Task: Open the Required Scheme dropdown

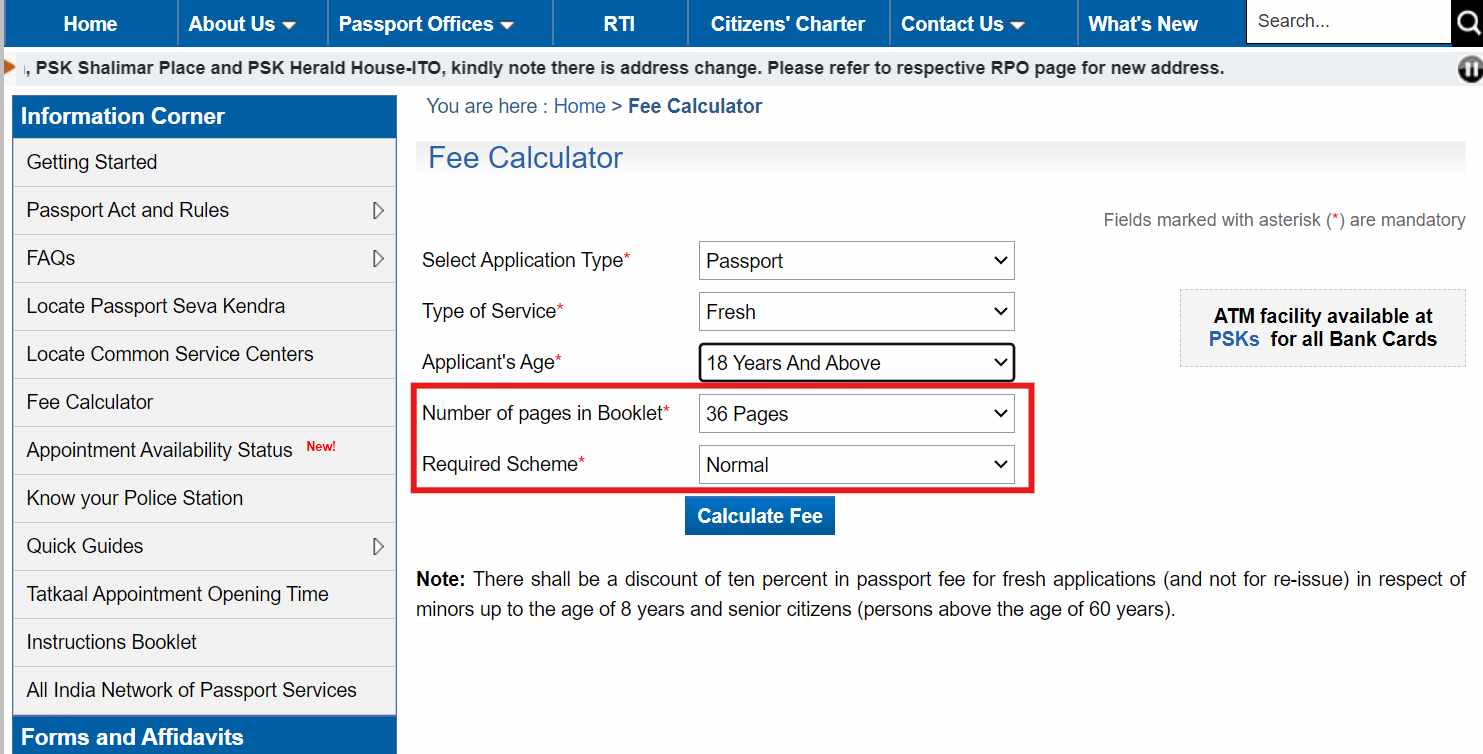Action: coord(856,465)
